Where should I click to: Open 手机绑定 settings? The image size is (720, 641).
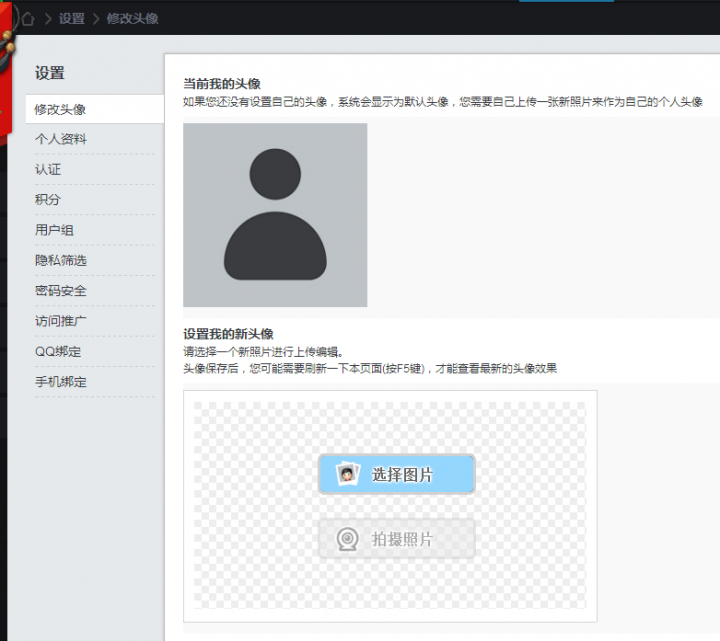pyautogui.click(x=60, y=382)
